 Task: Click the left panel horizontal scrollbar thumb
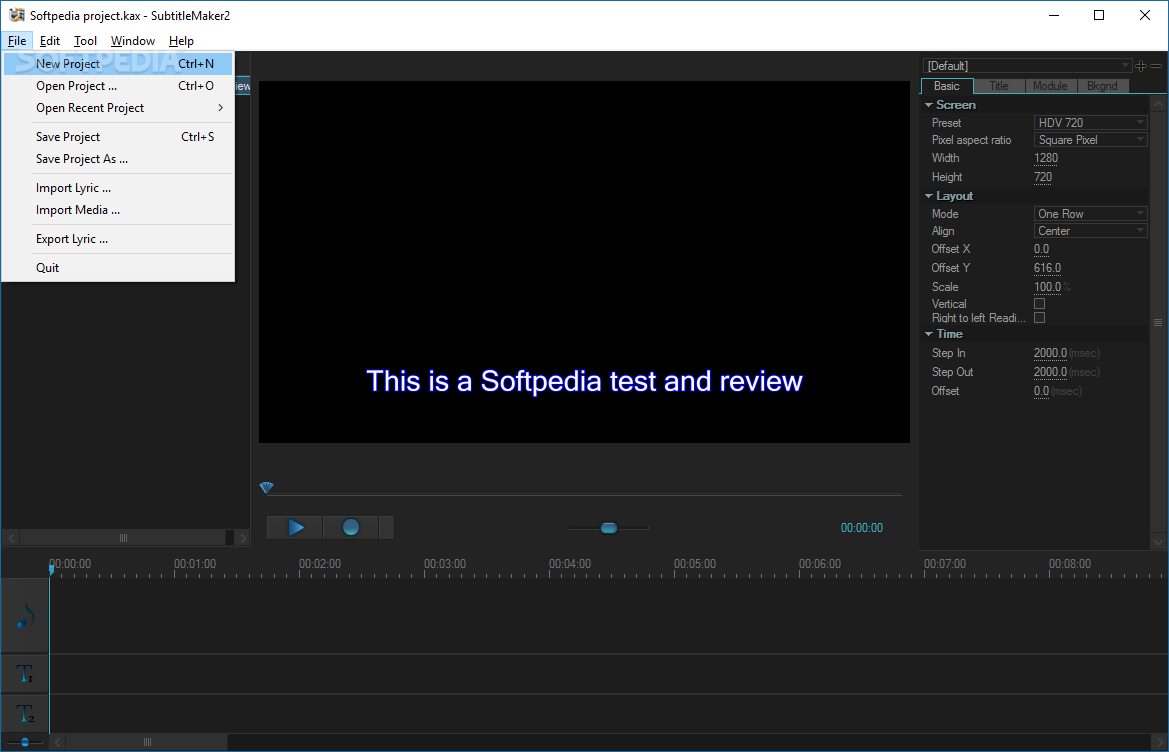click(x=123, y=537)
